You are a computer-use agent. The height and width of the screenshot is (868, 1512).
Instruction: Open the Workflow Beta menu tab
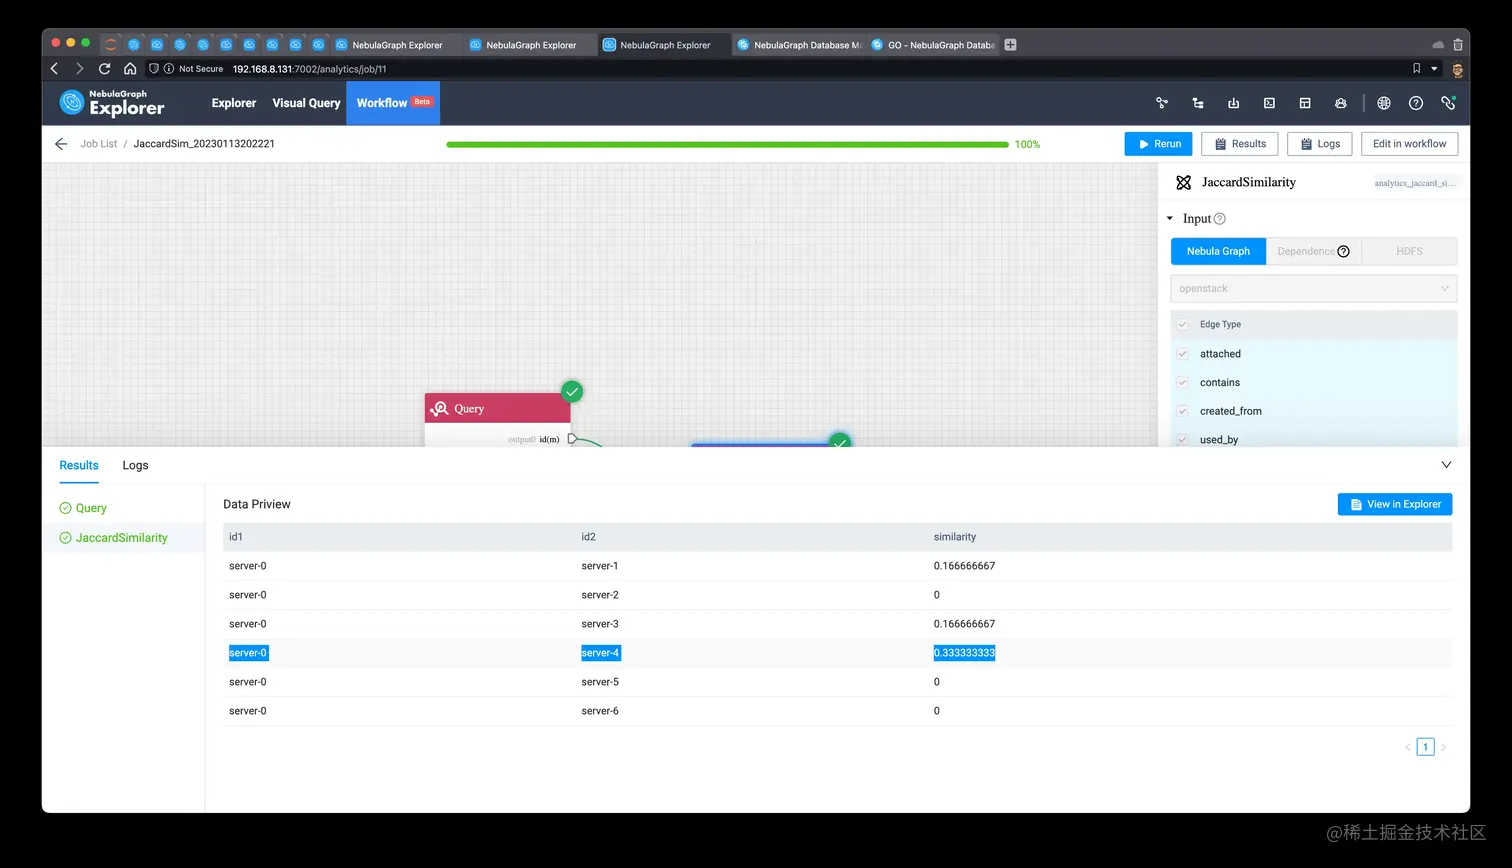click(x=393, y=103)
